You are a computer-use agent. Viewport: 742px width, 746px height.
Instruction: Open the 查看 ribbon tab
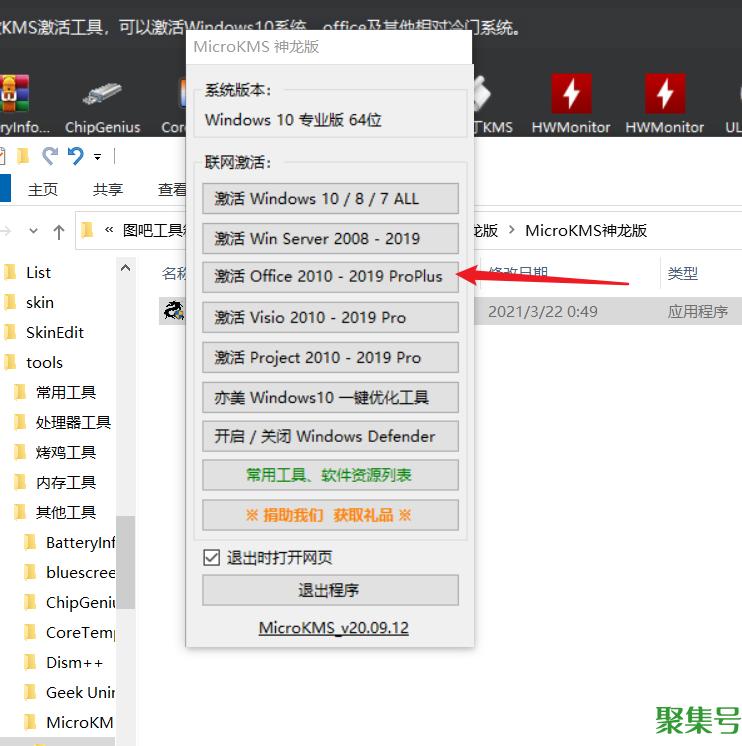click(172, 189)
